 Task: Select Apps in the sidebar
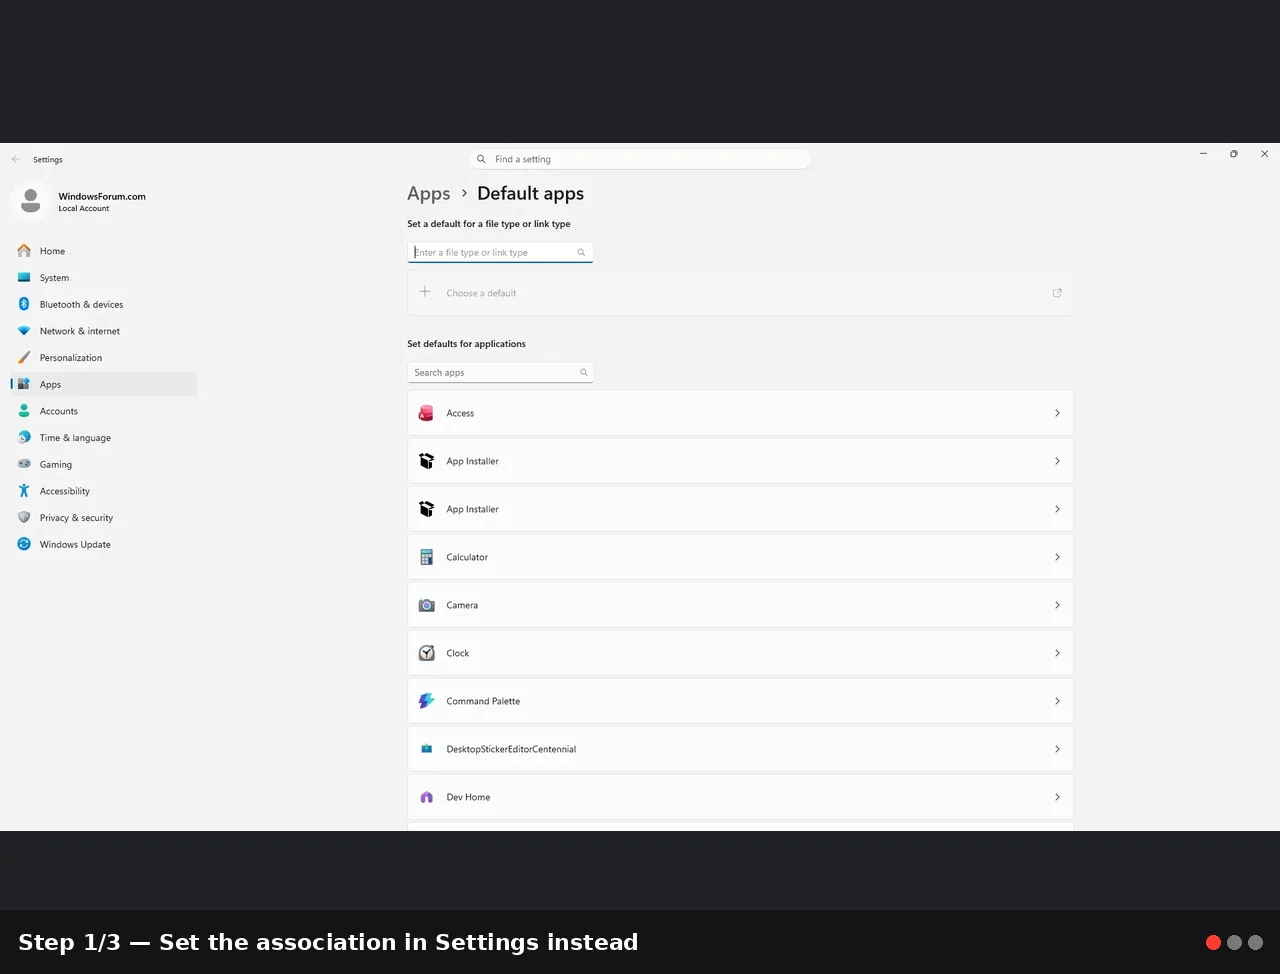coord(104,384)
